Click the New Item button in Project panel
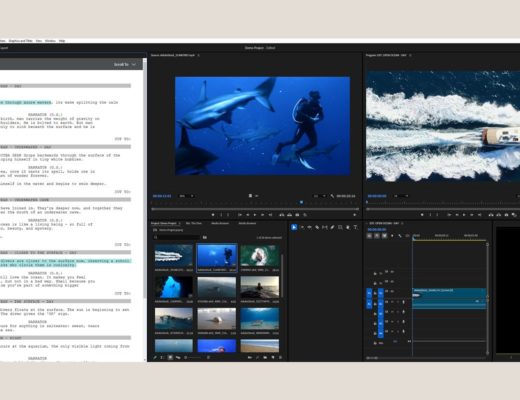 coord(273,357)
